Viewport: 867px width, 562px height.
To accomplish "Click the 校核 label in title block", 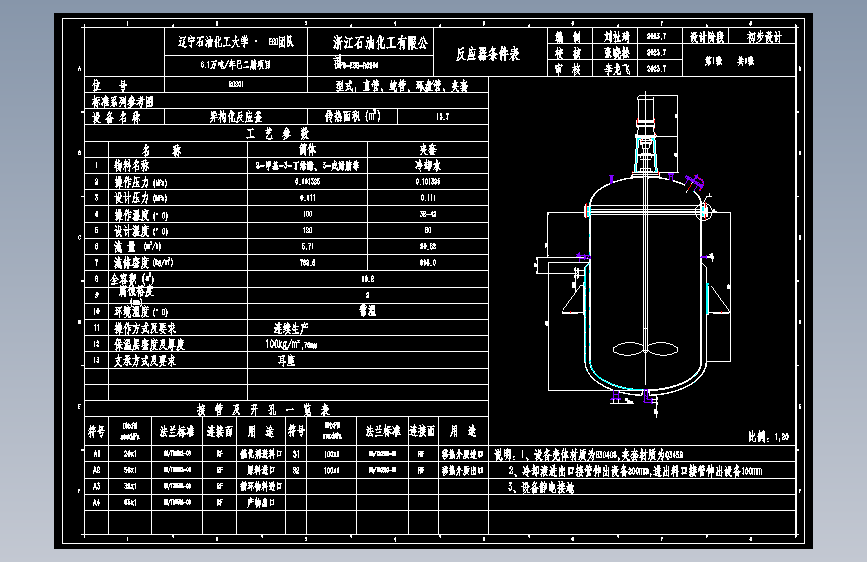I will coord(568,53).
